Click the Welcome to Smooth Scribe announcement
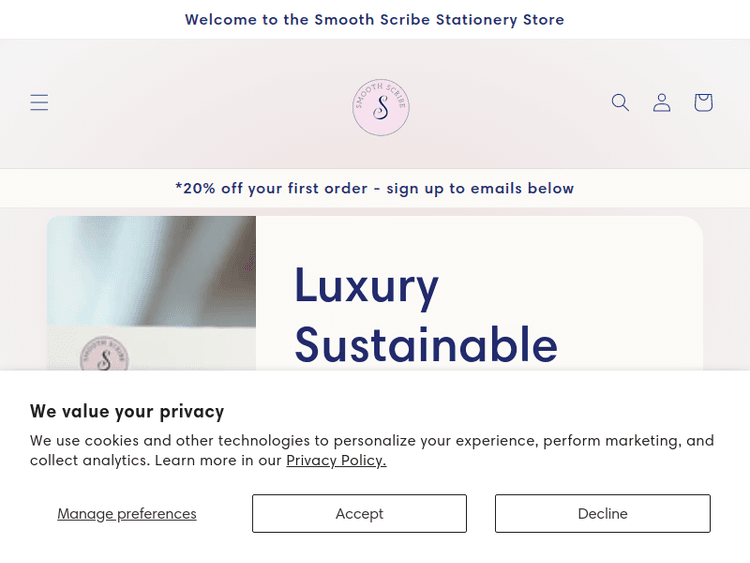The height and width of the screenshot is (563, 750). 375,20
